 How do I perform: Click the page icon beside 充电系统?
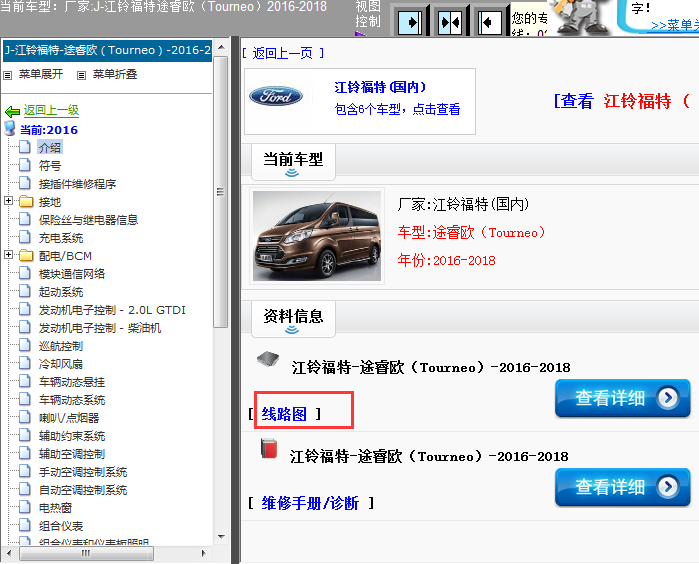tap(25, 237)
